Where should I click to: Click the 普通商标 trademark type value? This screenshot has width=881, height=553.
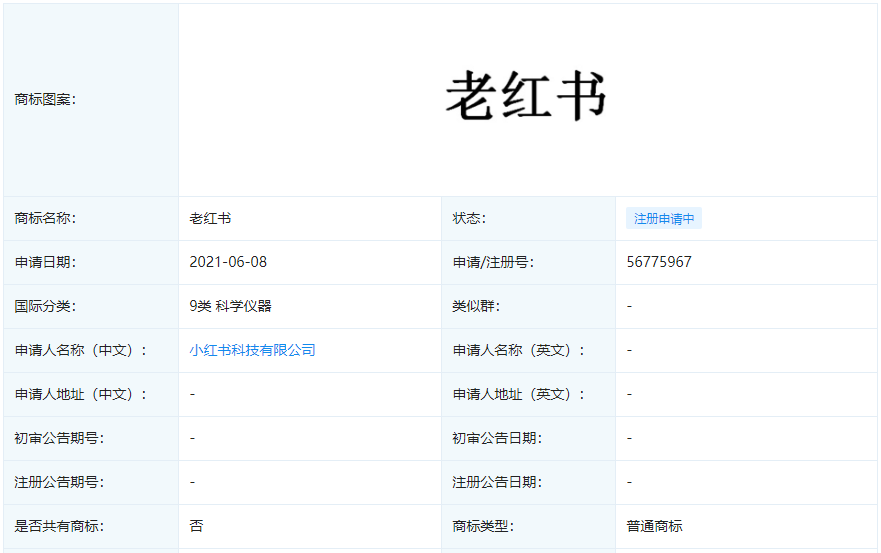(655, 526)
